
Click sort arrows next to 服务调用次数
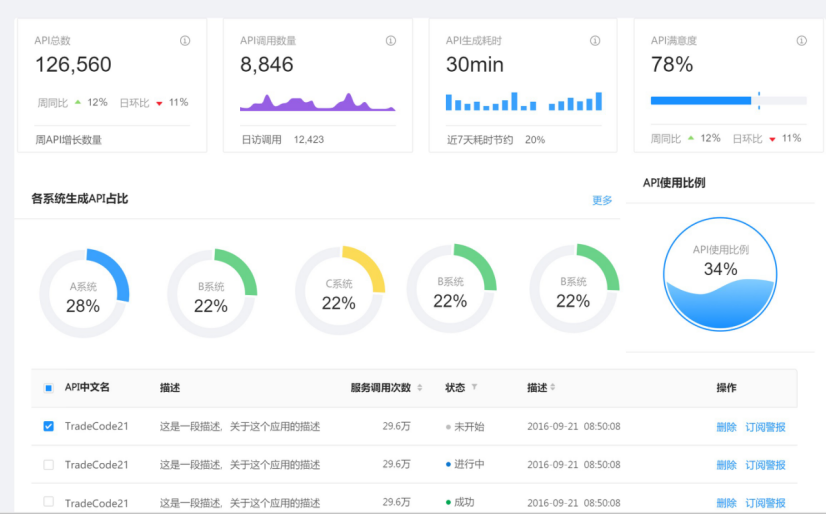click(420, 387)
